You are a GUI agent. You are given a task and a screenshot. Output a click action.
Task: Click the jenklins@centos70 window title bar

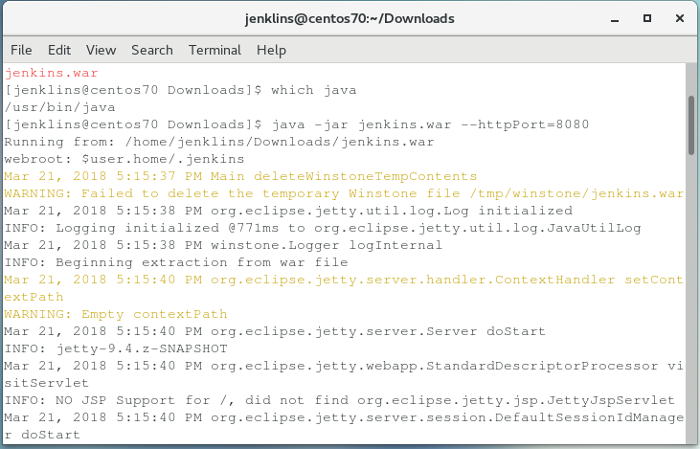[350, 18]
